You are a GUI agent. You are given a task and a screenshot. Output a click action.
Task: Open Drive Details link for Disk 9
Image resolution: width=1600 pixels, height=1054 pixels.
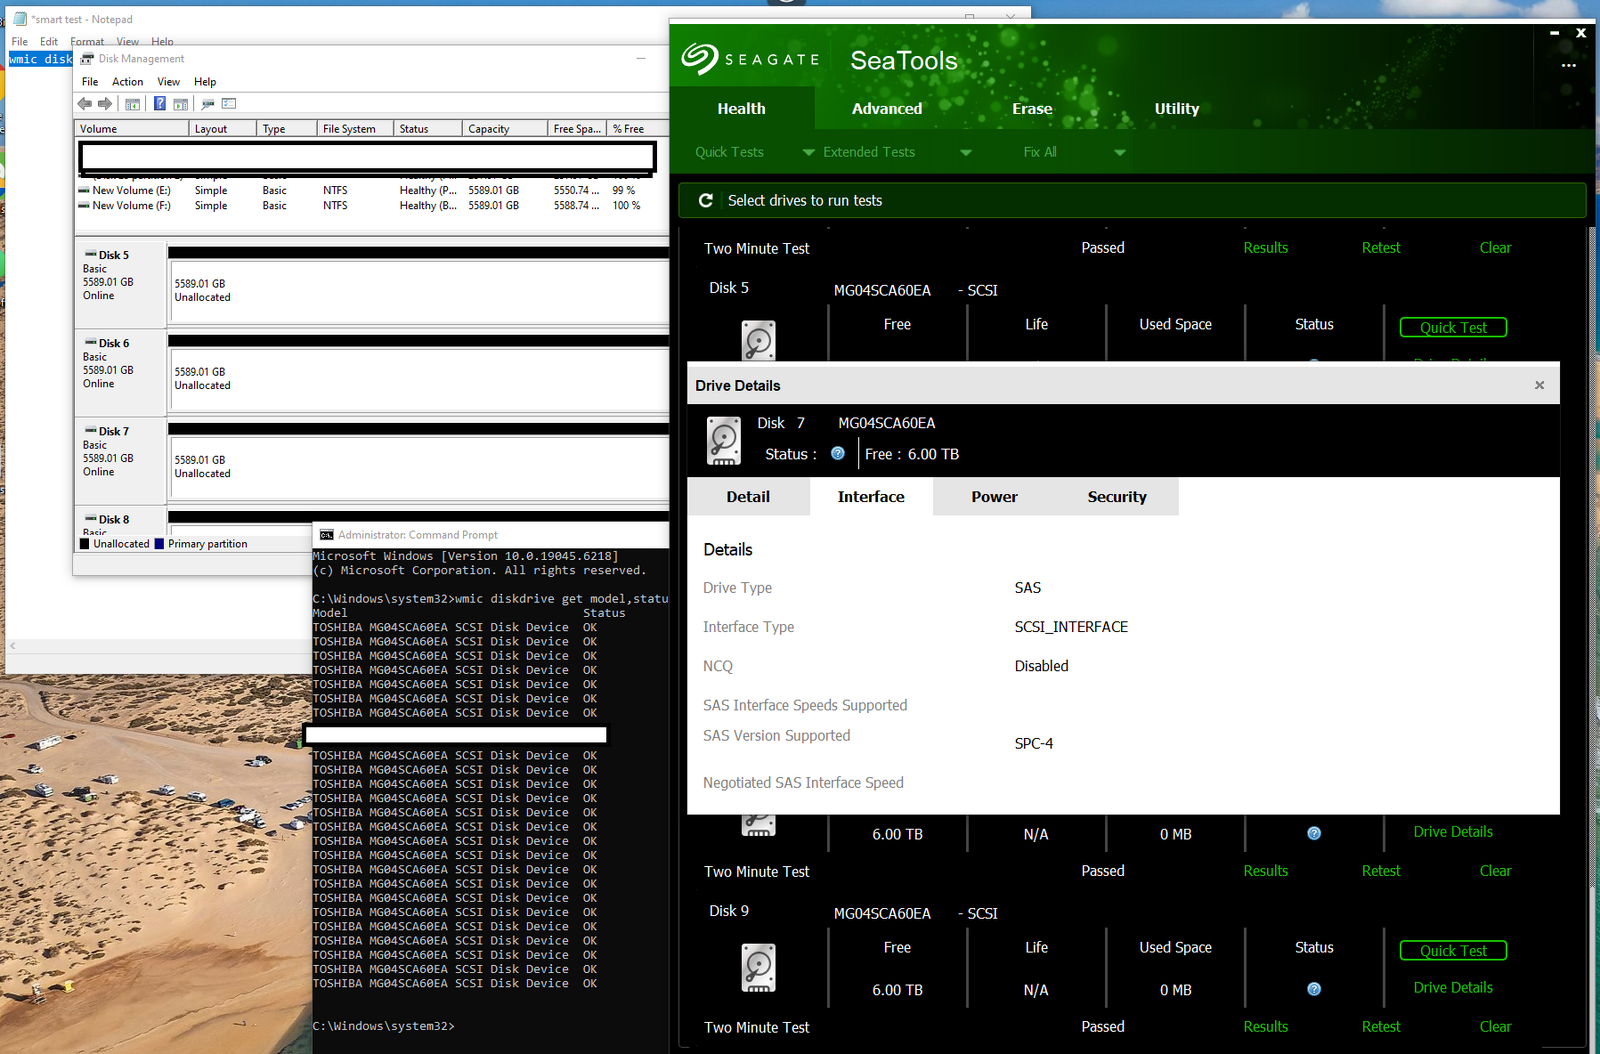(1453, 988)
